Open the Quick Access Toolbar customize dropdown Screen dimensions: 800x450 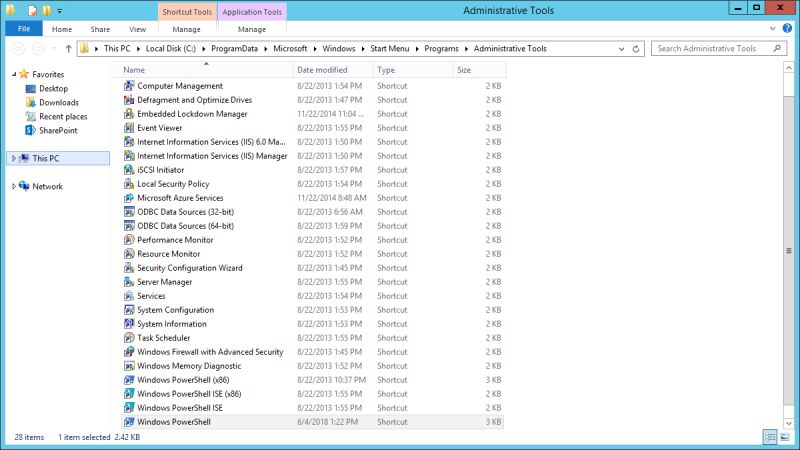tap(60, 10)
